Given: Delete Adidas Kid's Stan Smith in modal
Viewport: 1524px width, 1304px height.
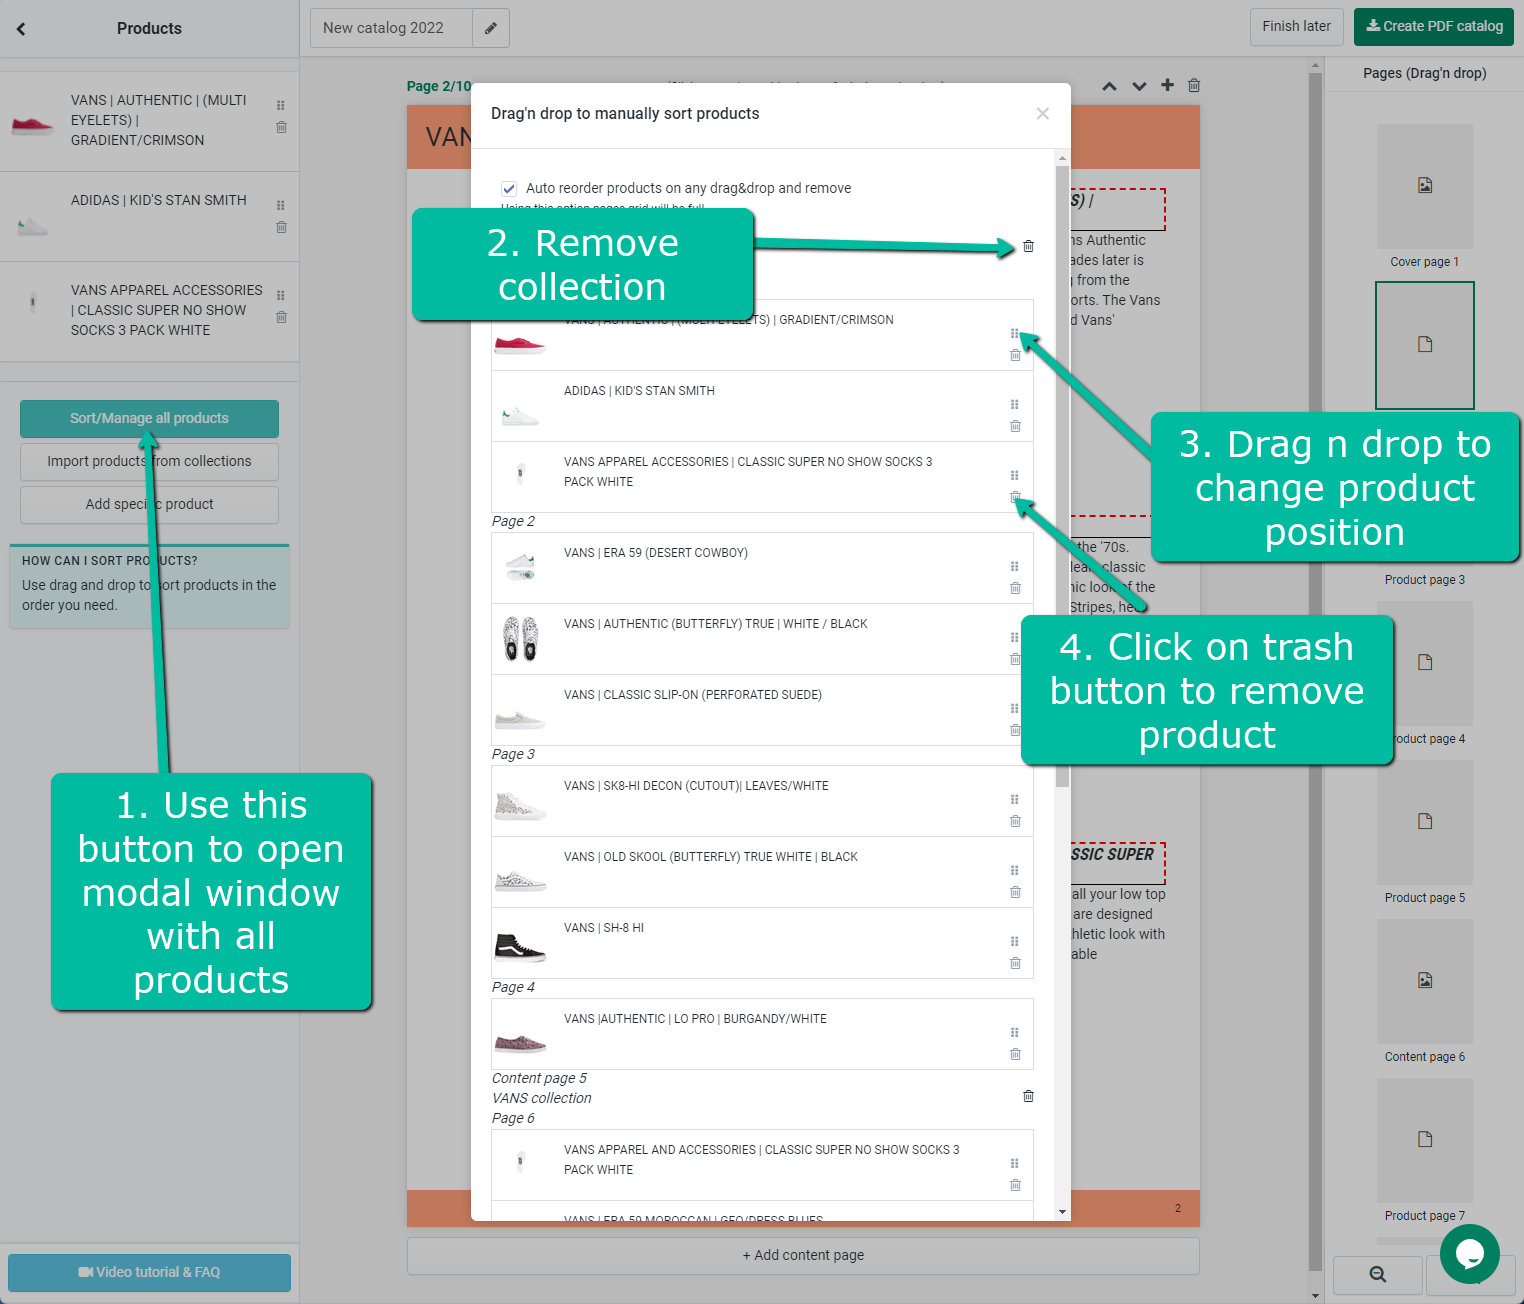Looking at the screenshot, I should click(1015, 426).
